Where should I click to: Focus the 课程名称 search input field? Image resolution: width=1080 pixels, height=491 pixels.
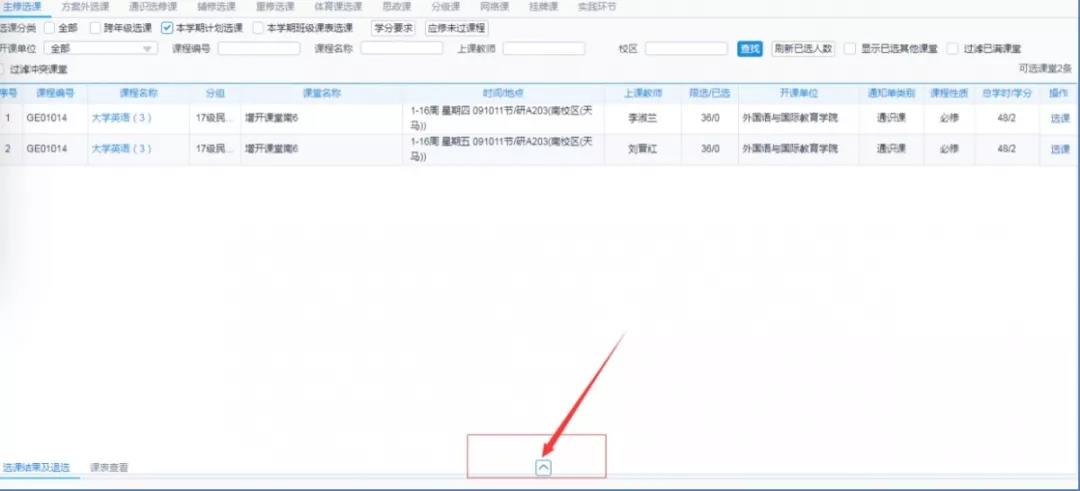[x=401, y=48]
